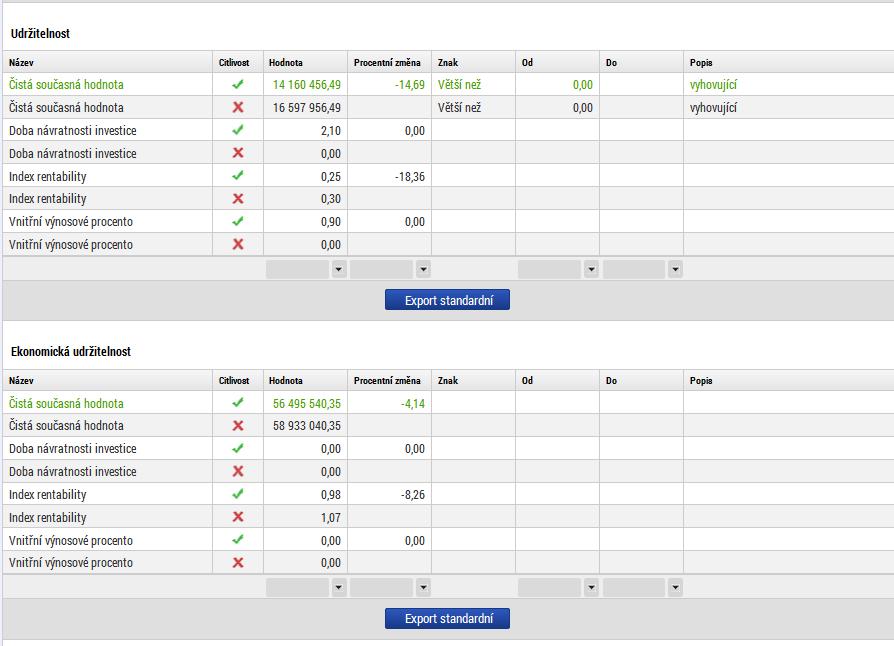Screen dimensions: 894x646
Task: Open Do filter dropdown in Ekonomická udržitelnost table
Action: click(675, 587)
